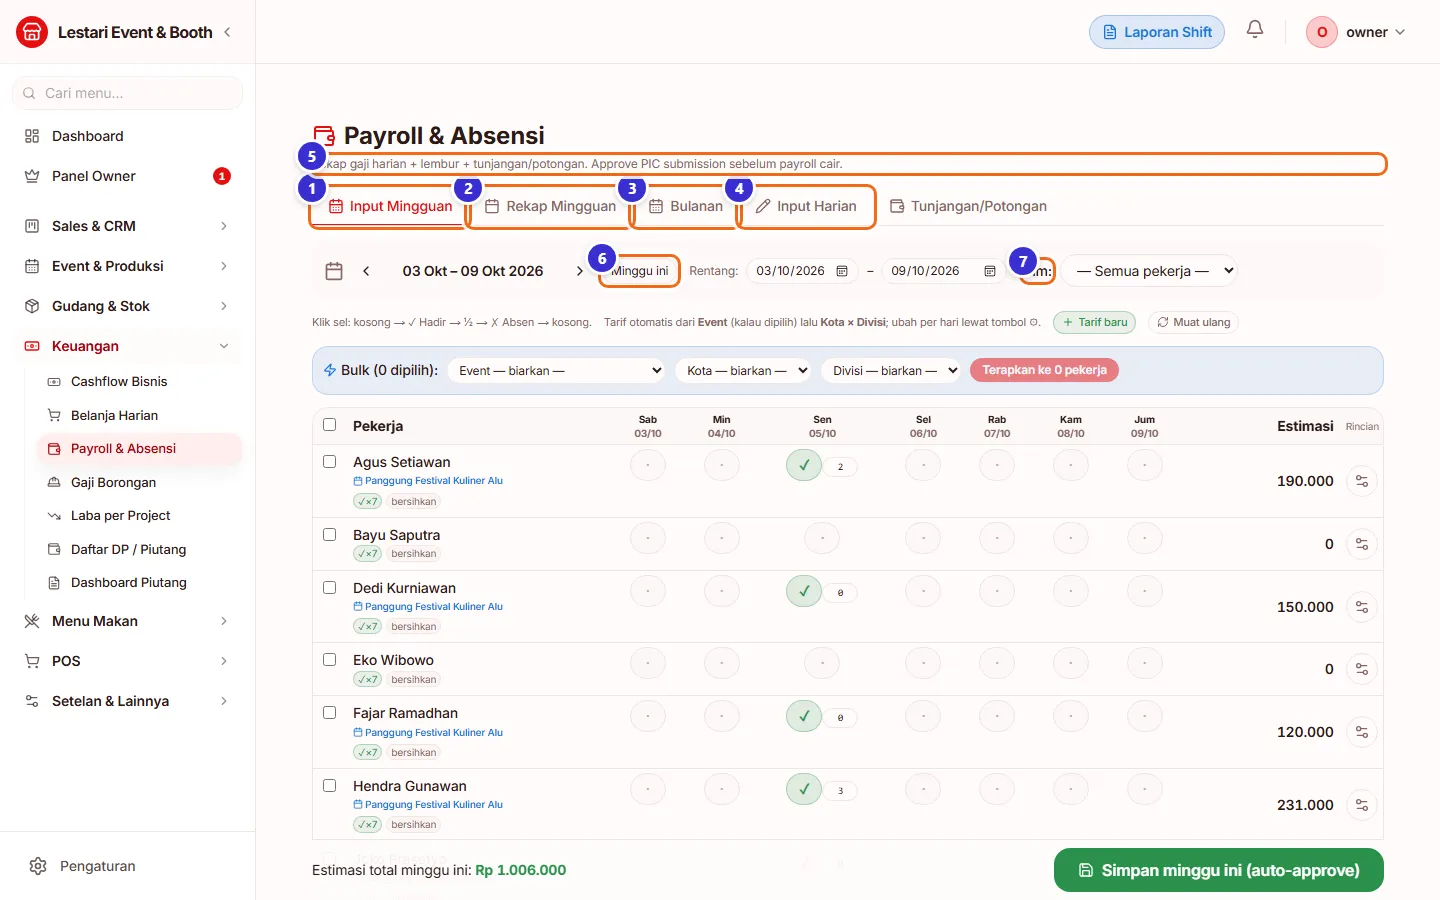Click the Muat ulang button
This screenshot has width=1440, height=900.
[x=1193, y=322]
